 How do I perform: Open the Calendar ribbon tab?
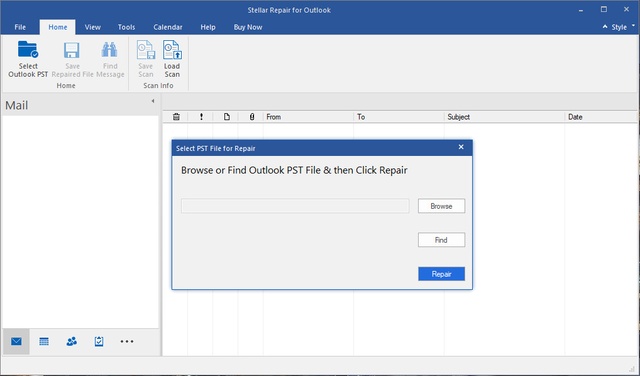coord(168,27)
